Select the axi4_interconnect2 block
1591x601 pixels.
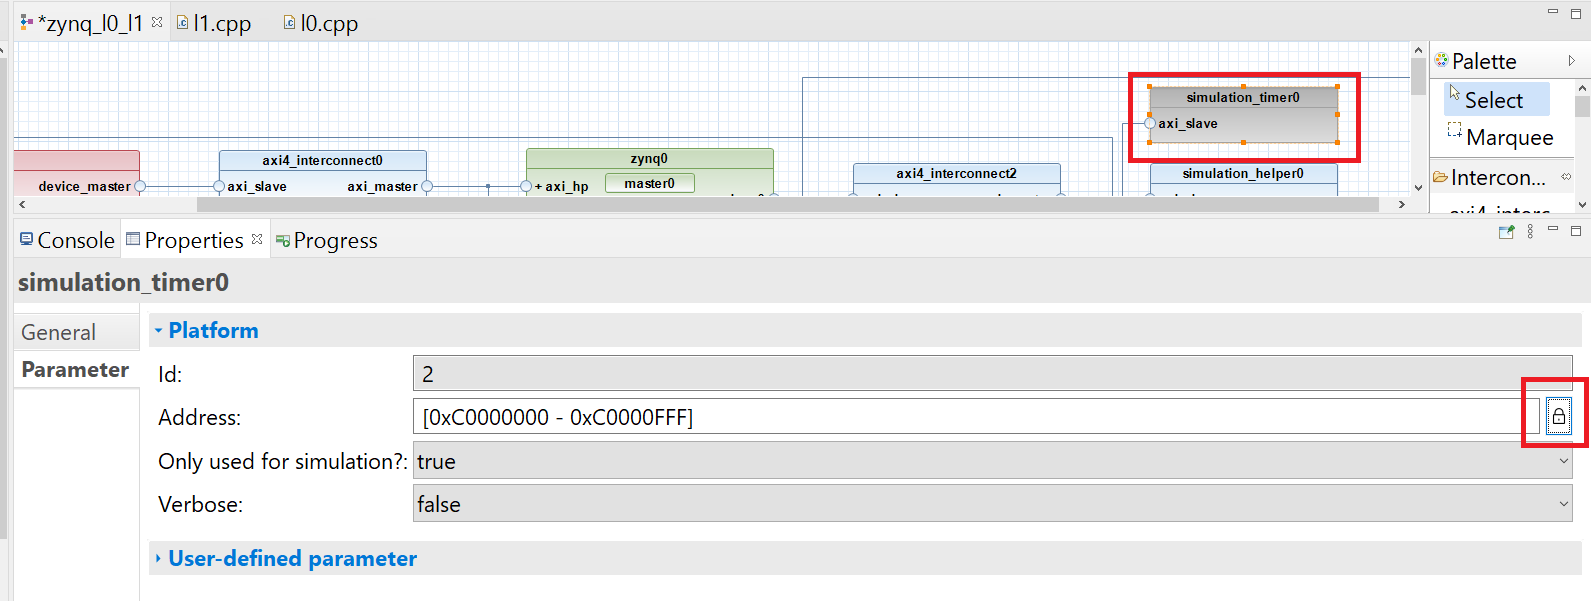click(956, 179)
